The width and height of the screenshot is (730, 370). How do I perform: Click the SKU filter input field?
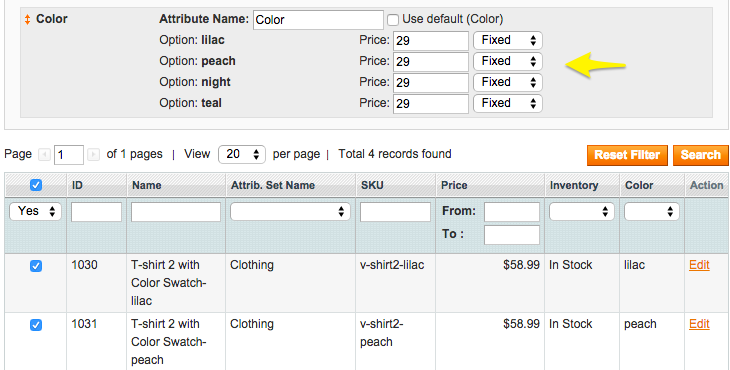[x=395, y=212]
